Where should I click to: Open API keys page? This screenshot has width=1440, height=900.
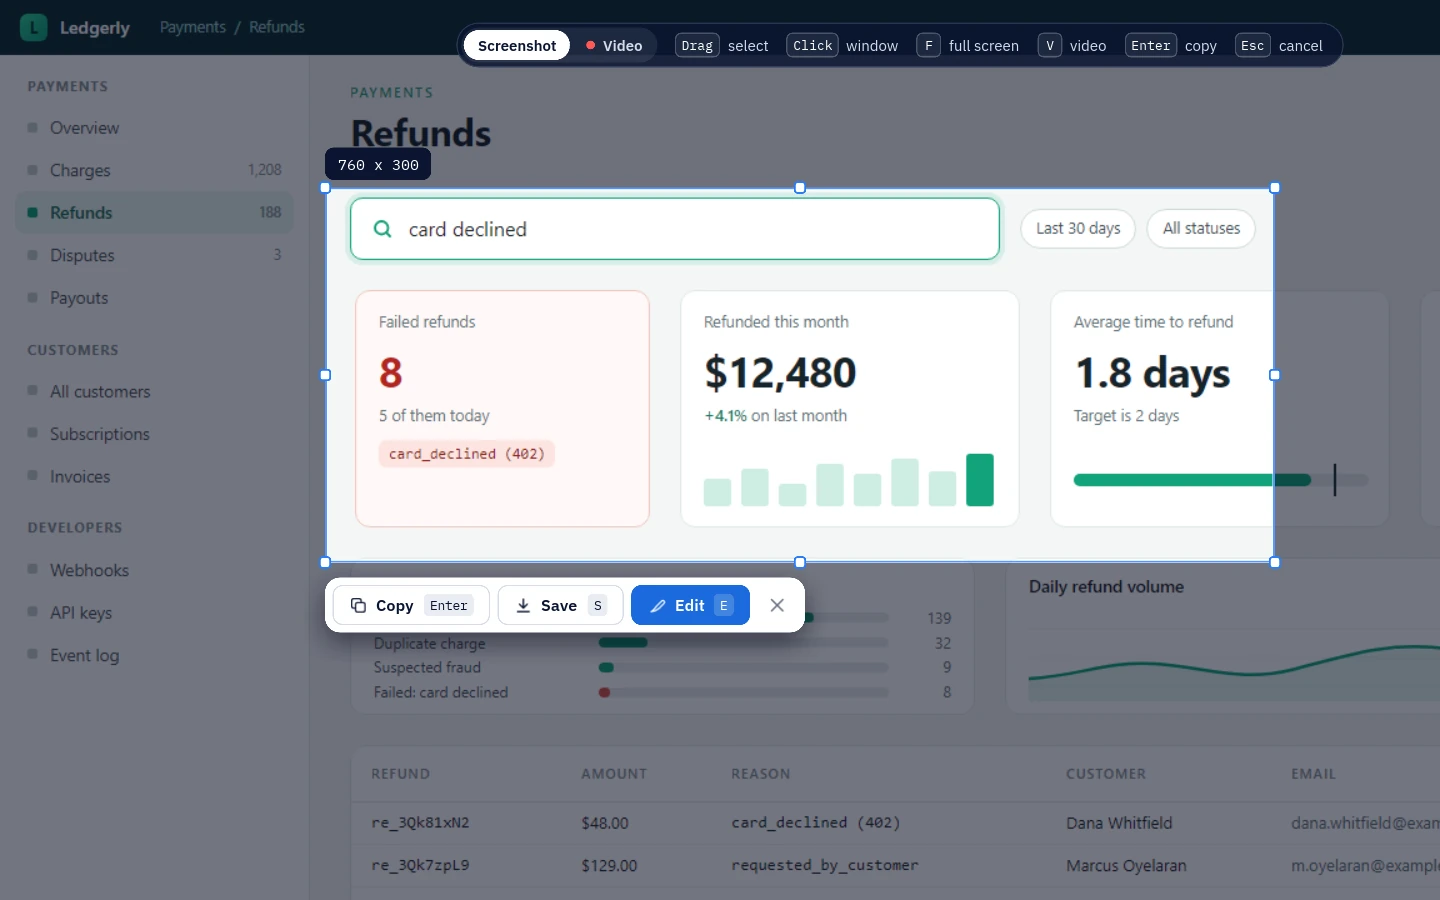[155, 613]
